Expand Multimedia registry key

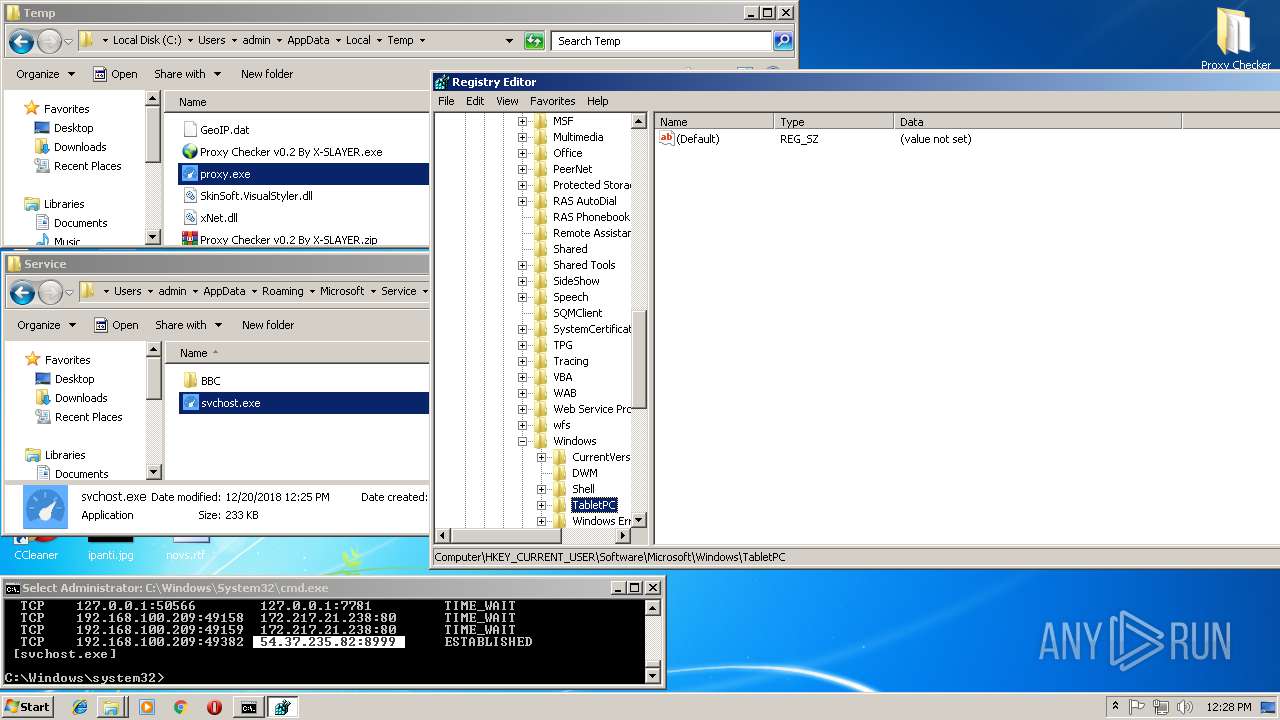522,137
